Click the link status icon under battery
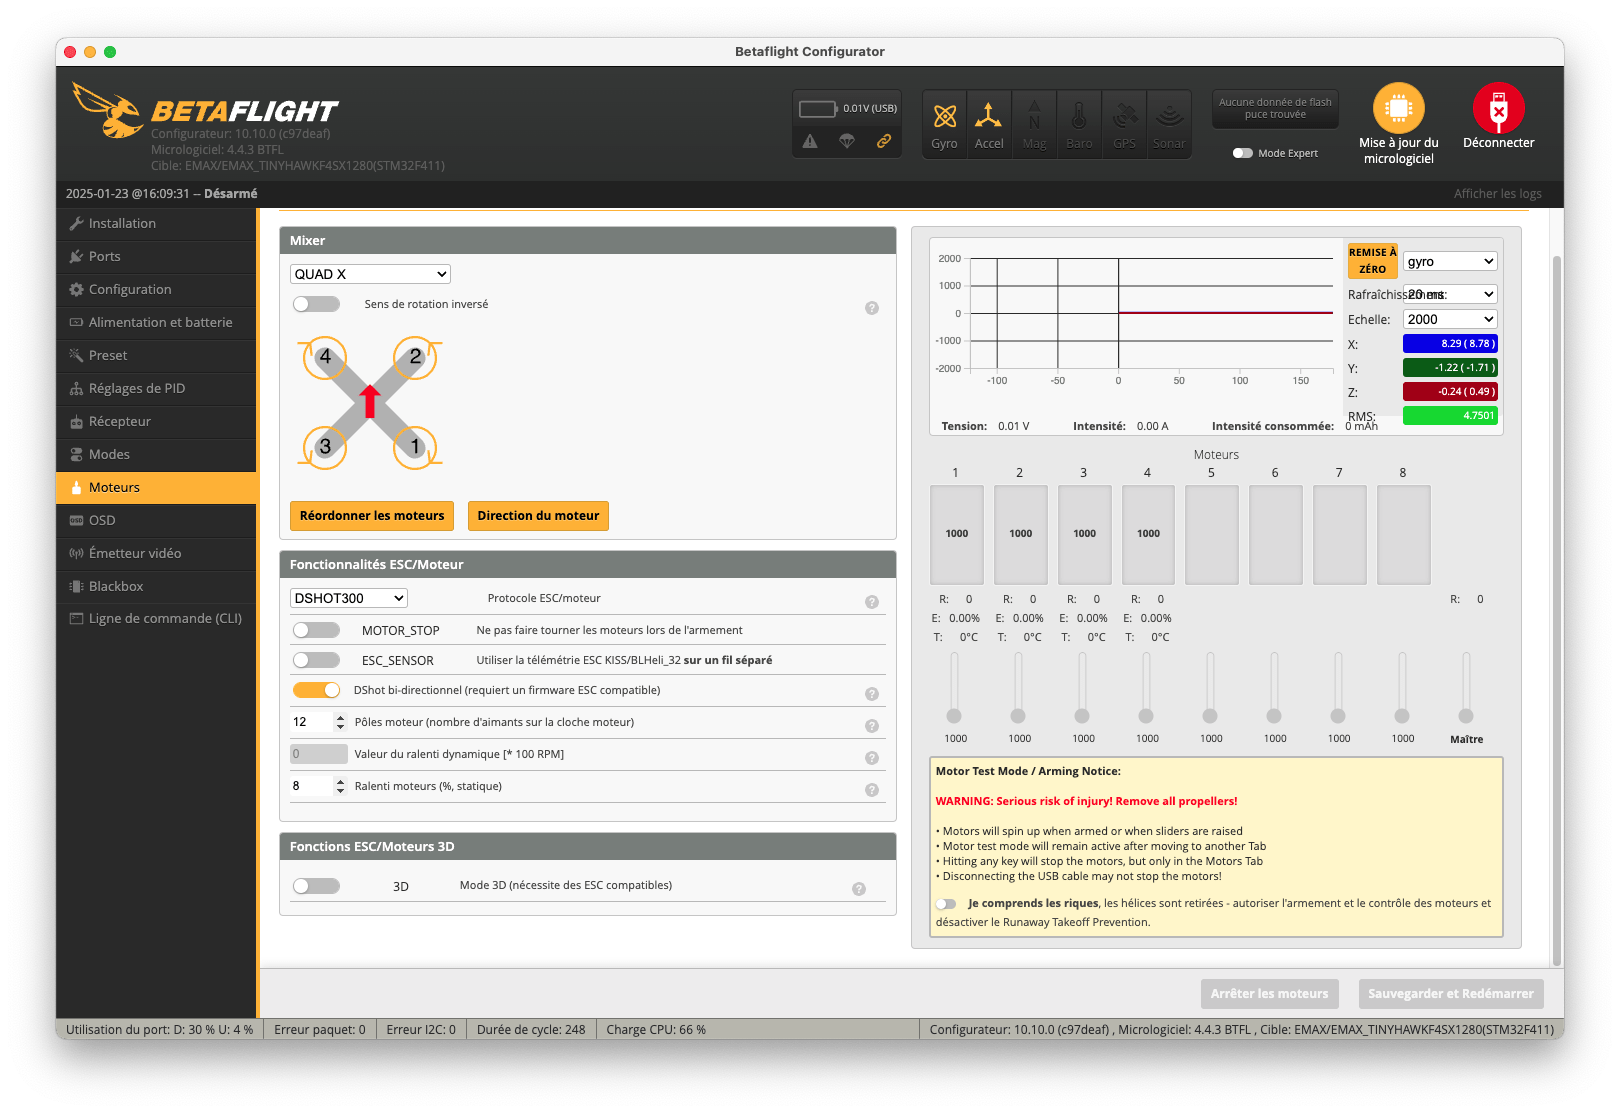Viewport: 1620px width, 1113px height. (884, 141)
